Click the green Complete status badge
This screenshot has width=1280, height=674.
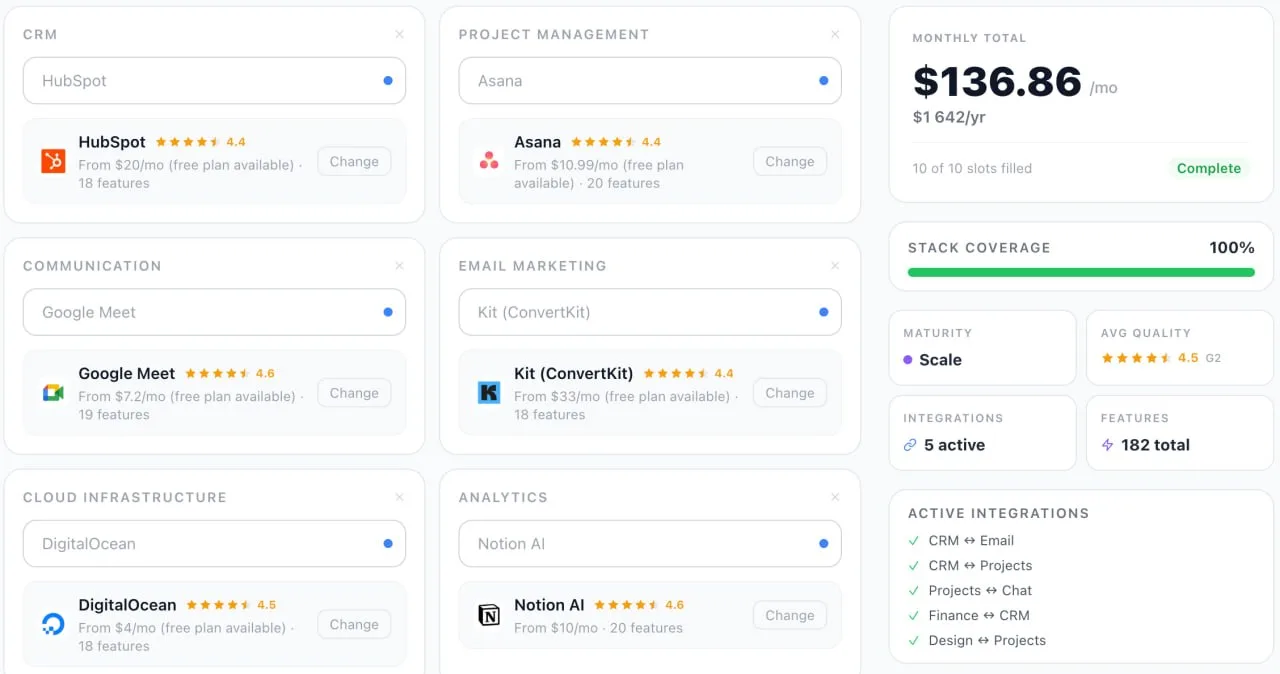1209,168
